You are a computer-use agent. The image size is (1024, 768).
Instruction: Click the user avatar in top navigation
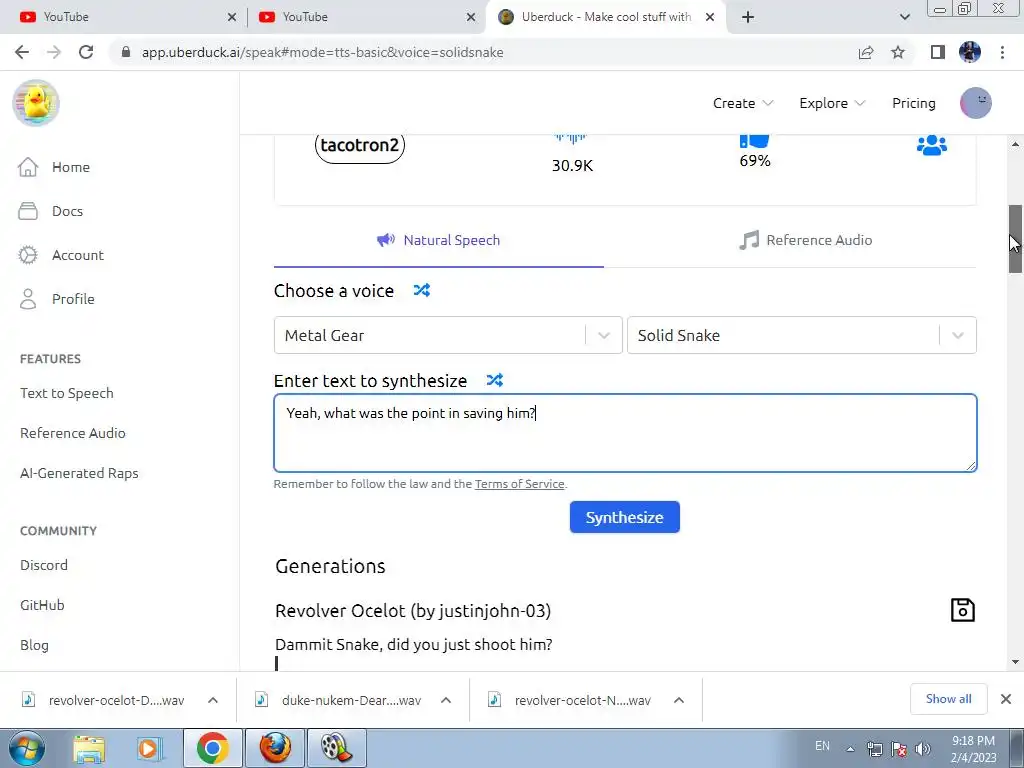(976, 103)
